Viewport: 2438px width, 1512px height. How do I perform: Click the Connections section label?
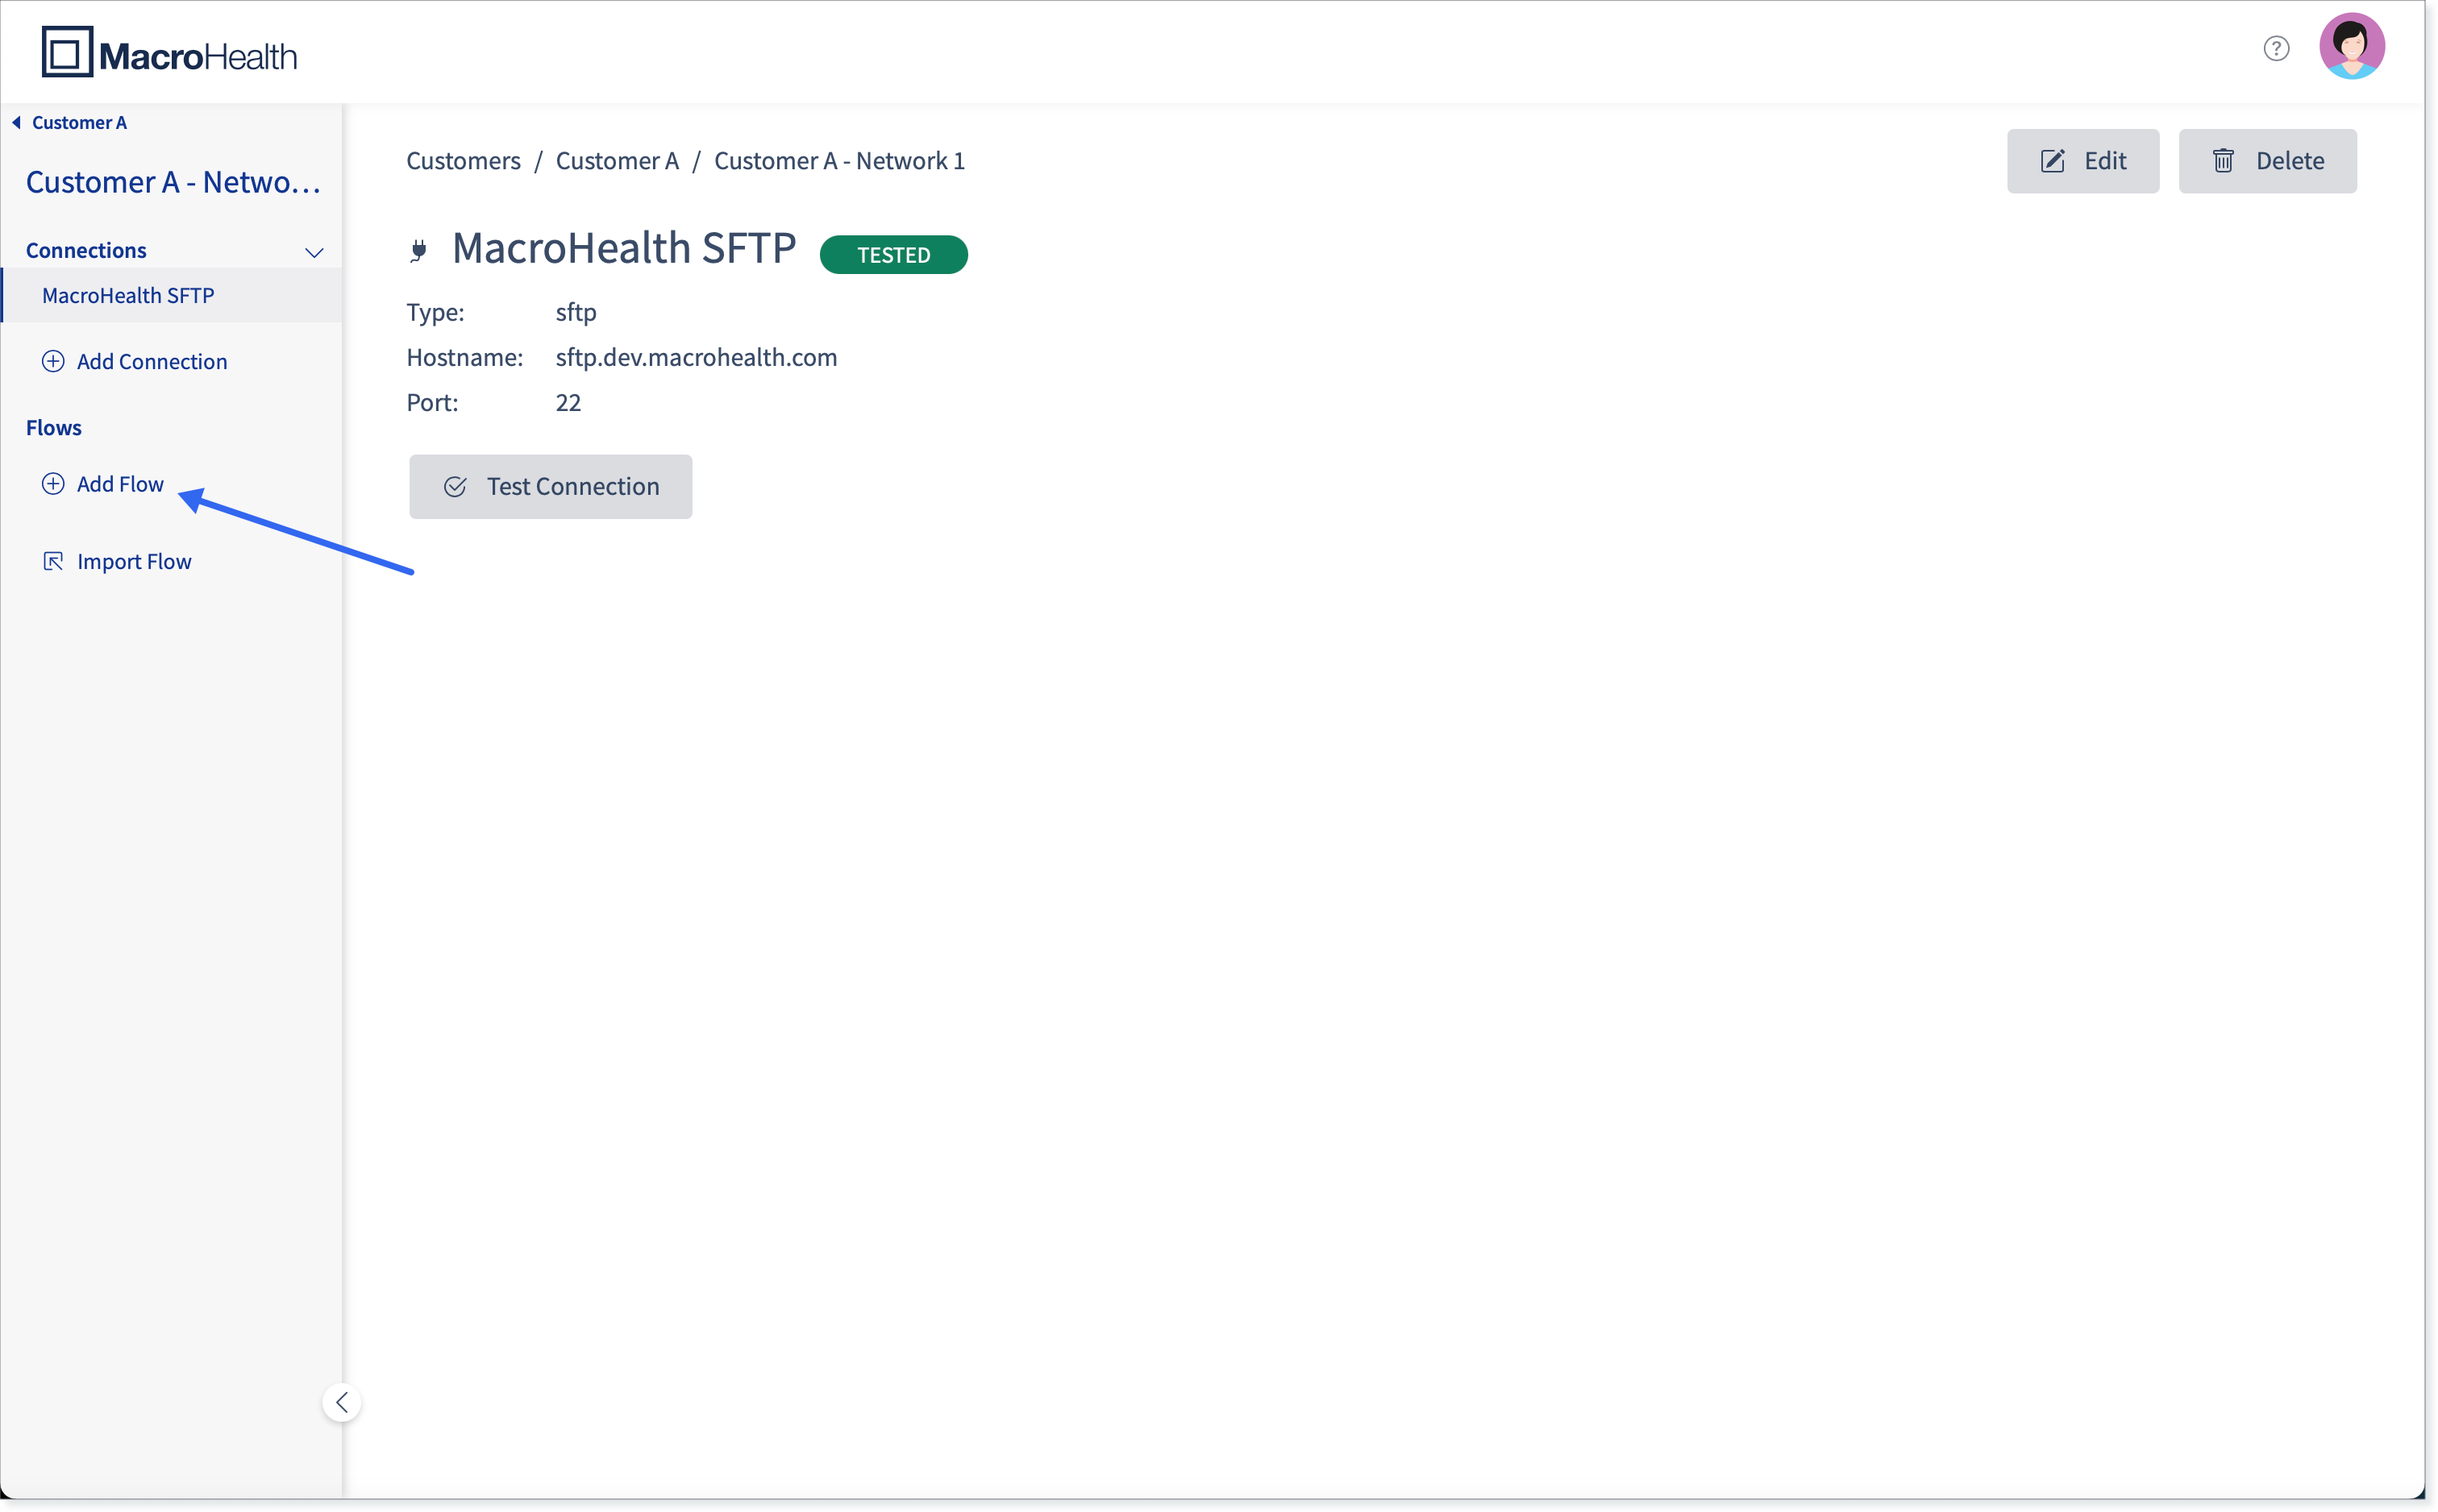click(86, 250)
